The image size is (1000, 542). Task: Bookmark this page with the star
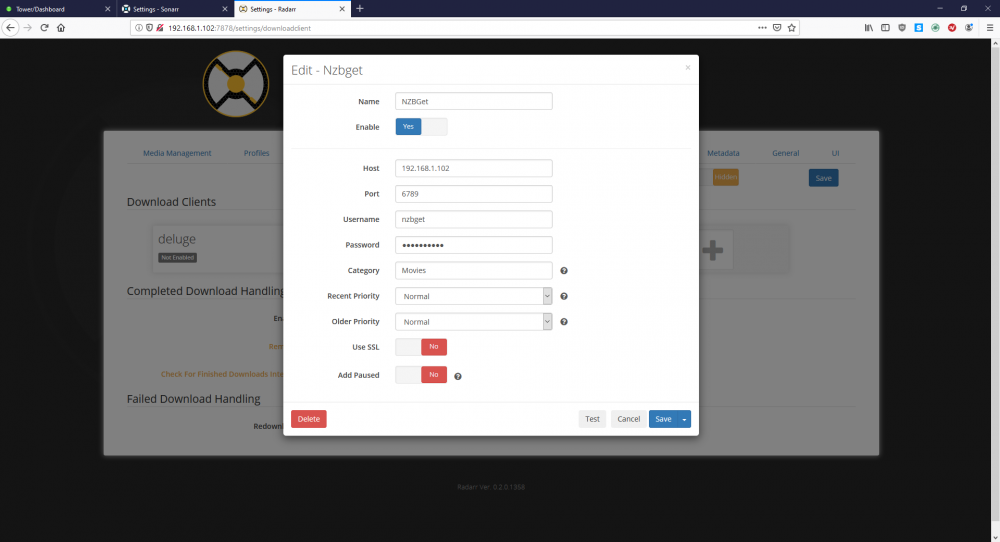click(x=791, y=27)
